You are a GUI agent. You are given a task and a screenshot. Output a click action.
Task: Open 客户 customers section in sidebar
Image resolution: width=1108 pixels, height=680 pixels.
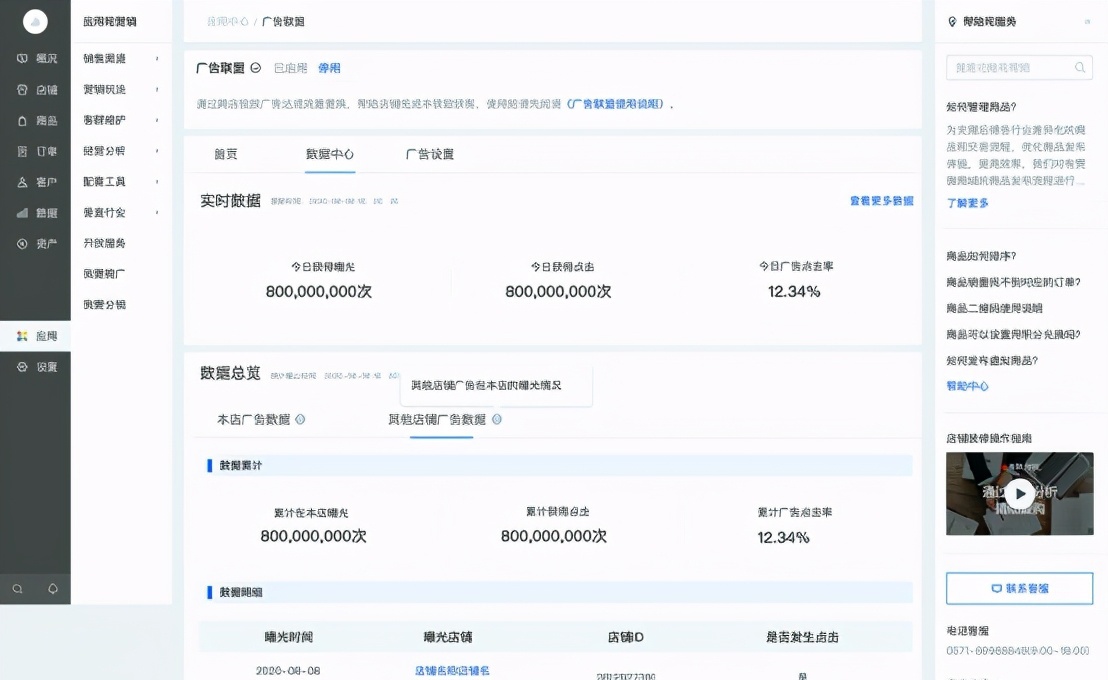point(36,182)
